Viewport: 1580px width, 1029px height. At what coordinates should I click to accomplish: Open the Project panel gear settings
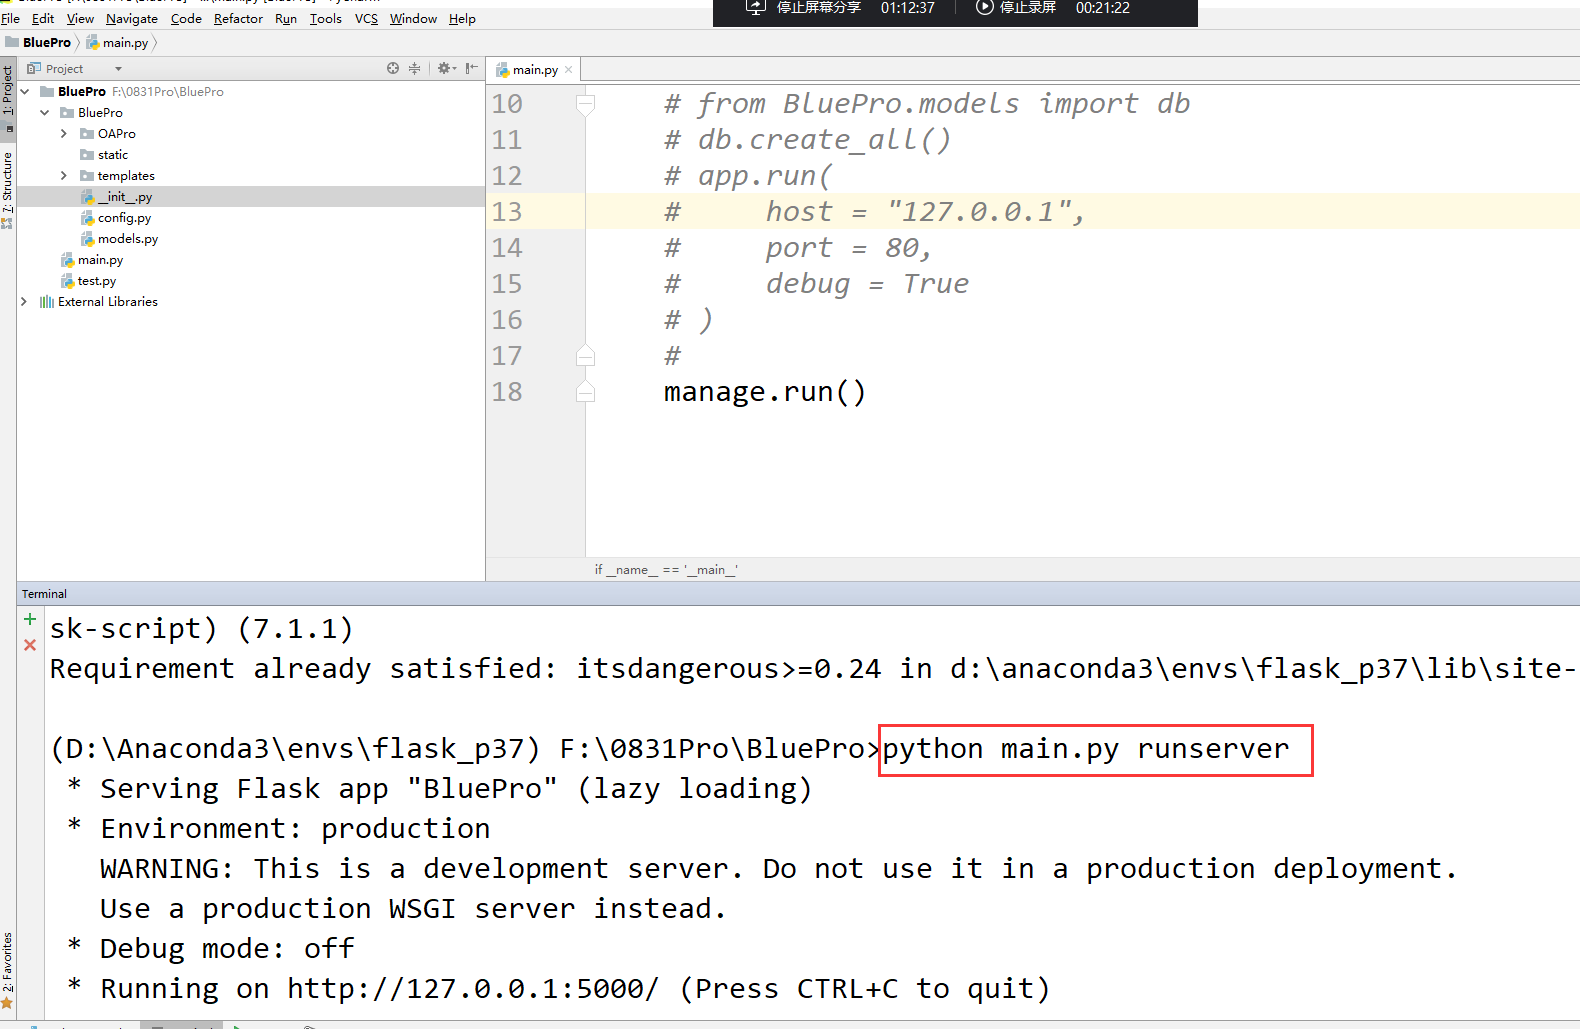446,68
